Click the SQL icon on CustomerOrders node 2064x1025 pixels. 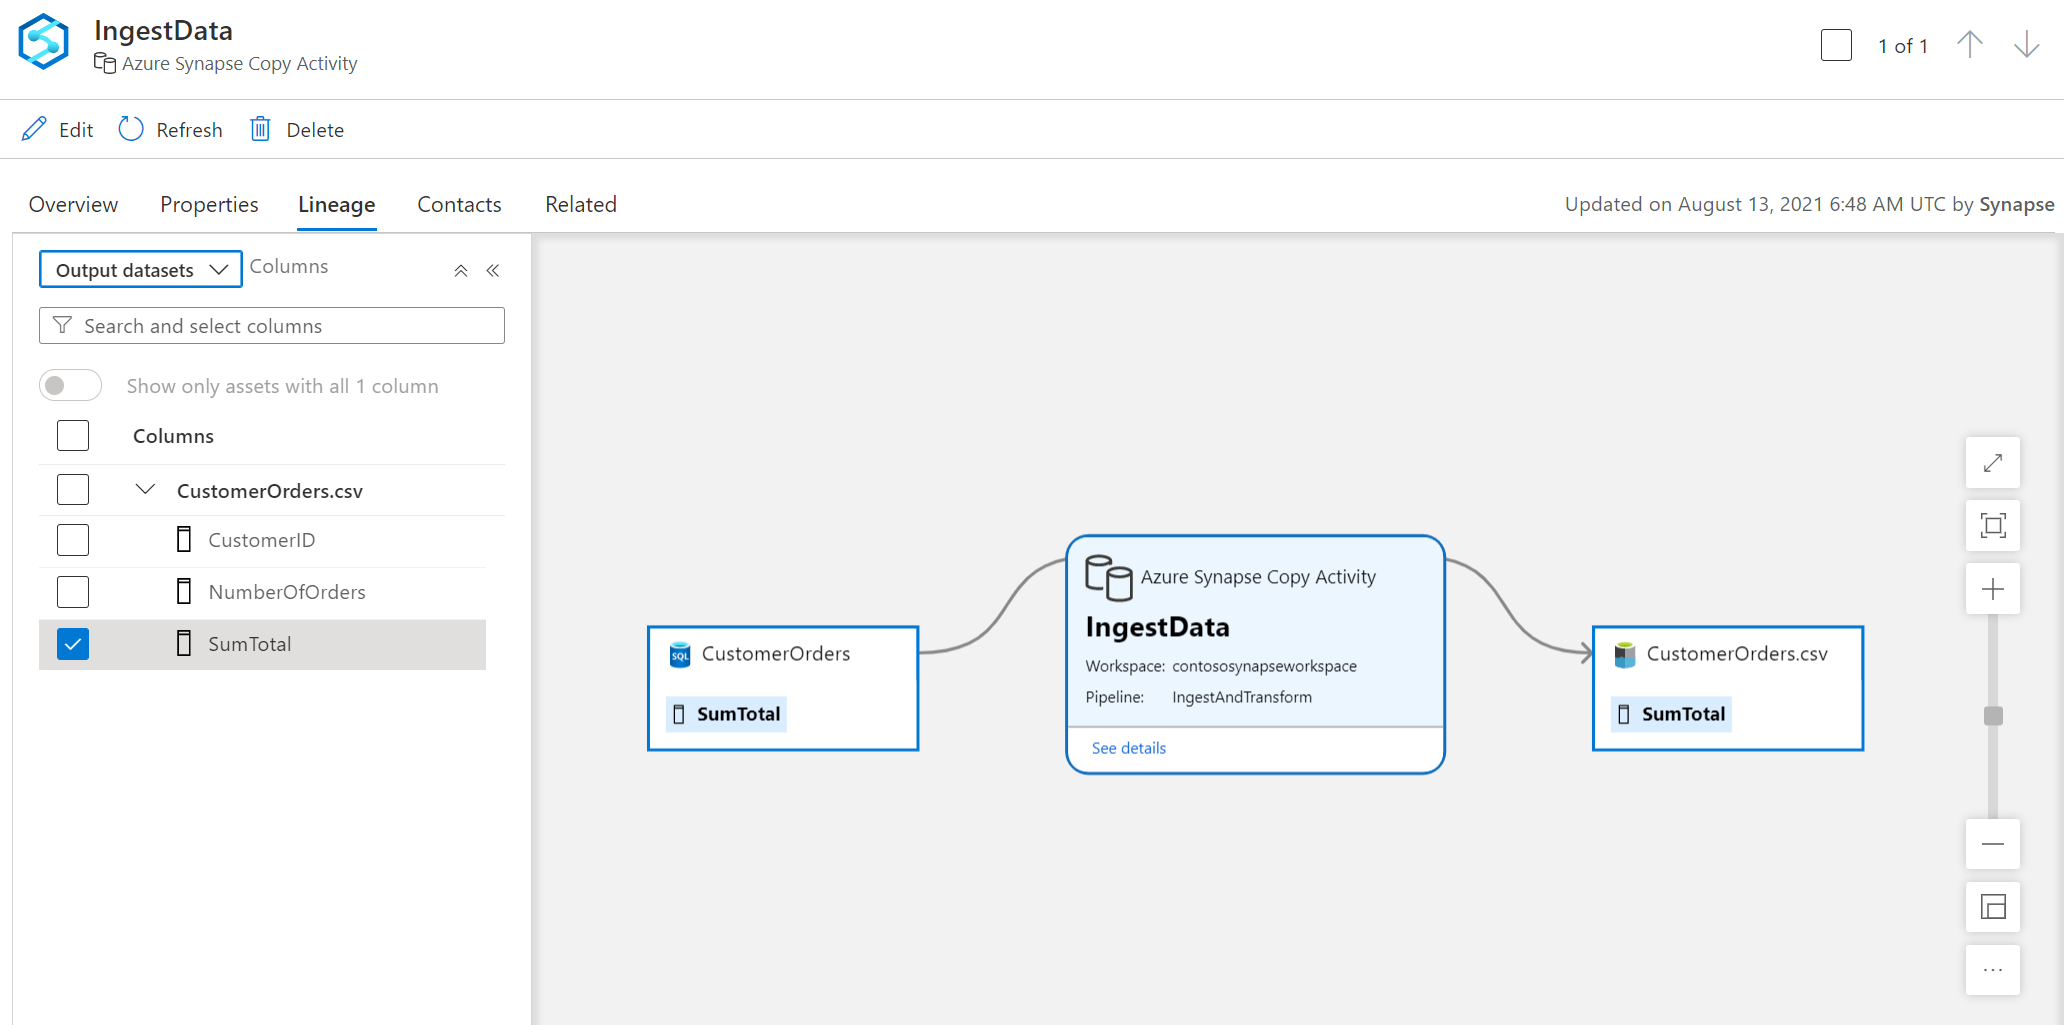[680, 654]
